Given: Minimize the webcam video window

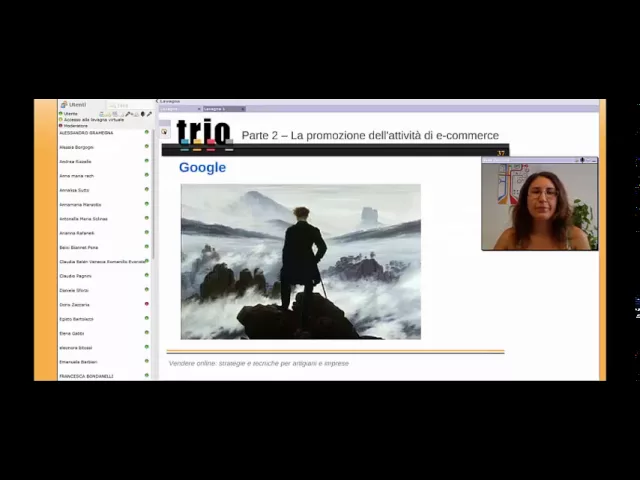Looking at the screenshot, I should 593,160.
